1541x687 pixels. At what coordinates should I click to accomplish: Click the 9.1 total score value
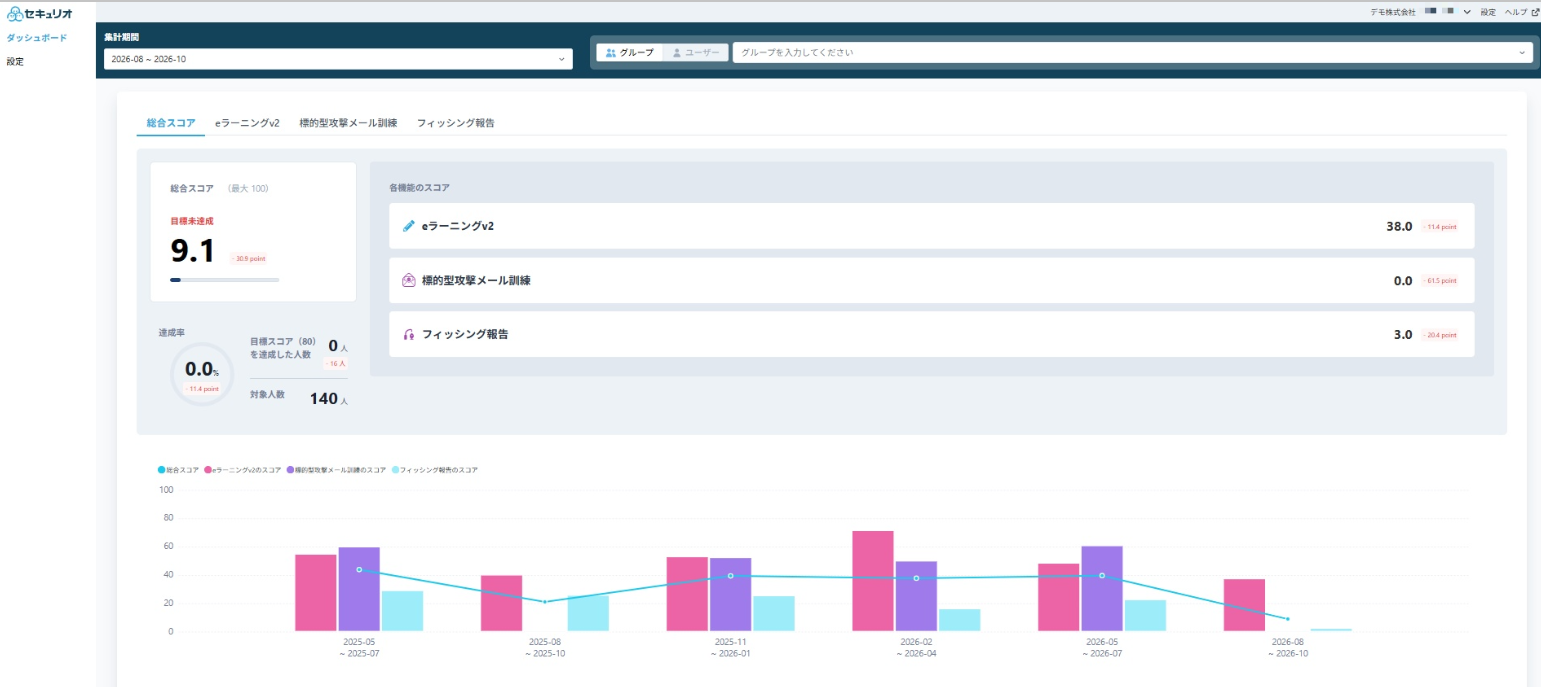coord(193,251)
